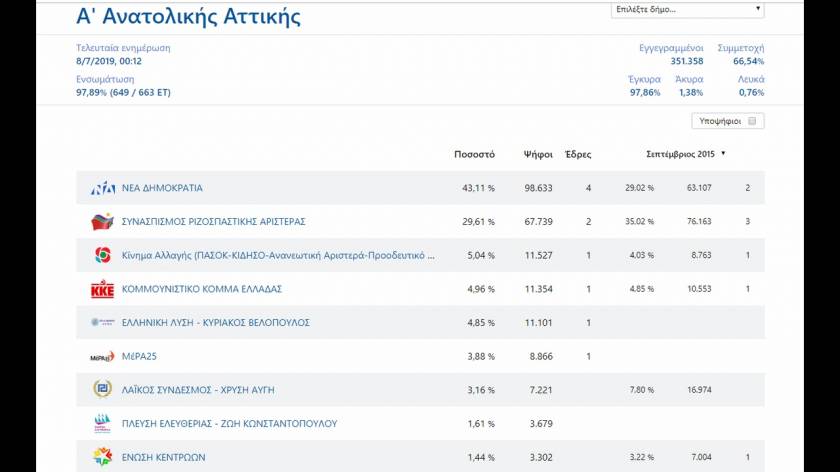This screenshot has height=472, width=840.
Task: Click the ΜέΡΑ25 party logo
Action: (x=103, y=357)
